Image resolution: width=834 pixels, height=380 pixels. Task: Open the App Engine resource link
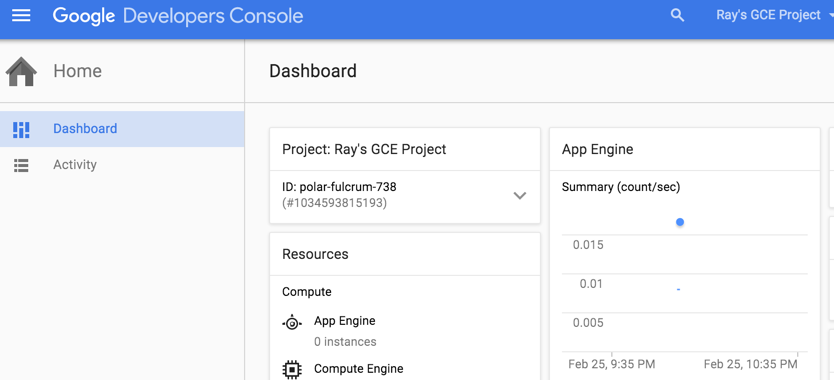click(345, 321)
